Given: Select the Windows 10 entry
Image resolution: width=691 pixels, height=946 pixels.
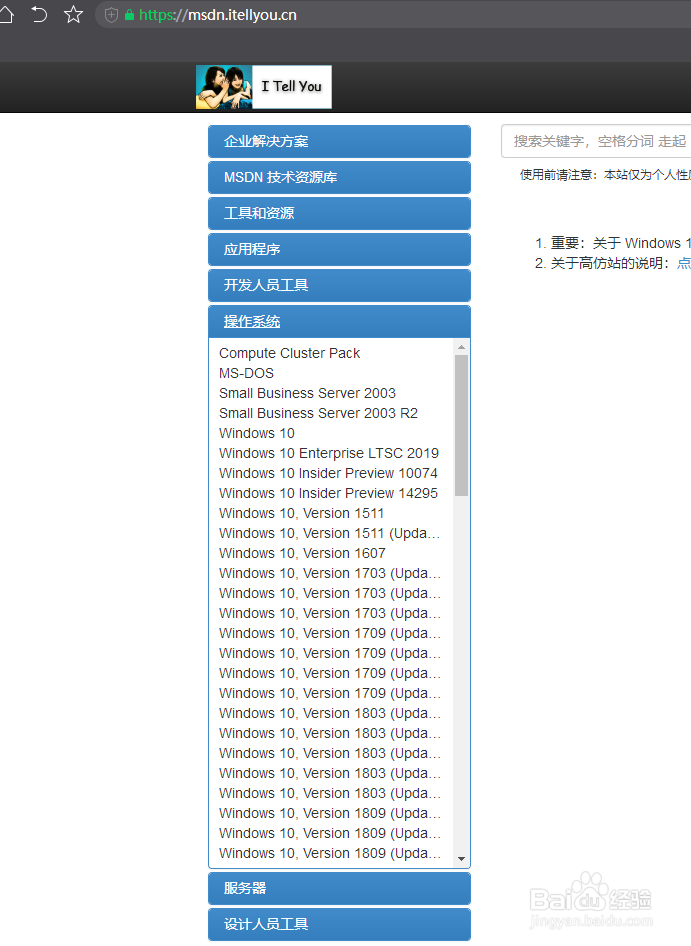Looking at the screenshot, I should point(256,433).
